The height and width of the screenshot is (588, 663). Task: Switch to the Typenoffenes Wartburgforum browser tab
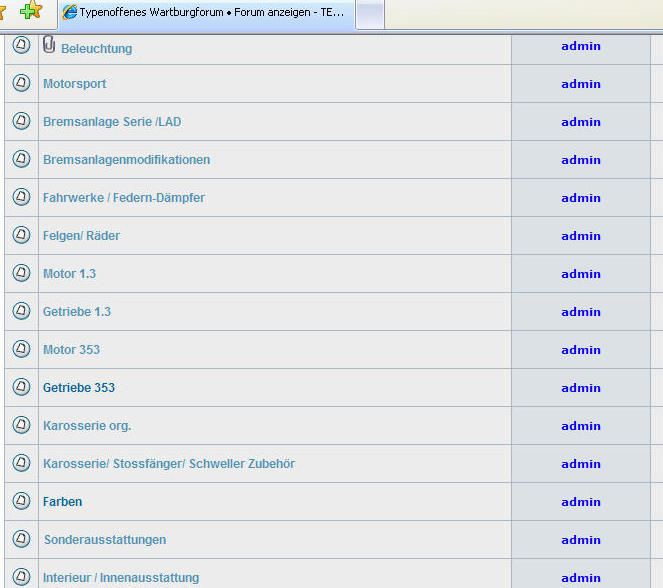(205, 12)
